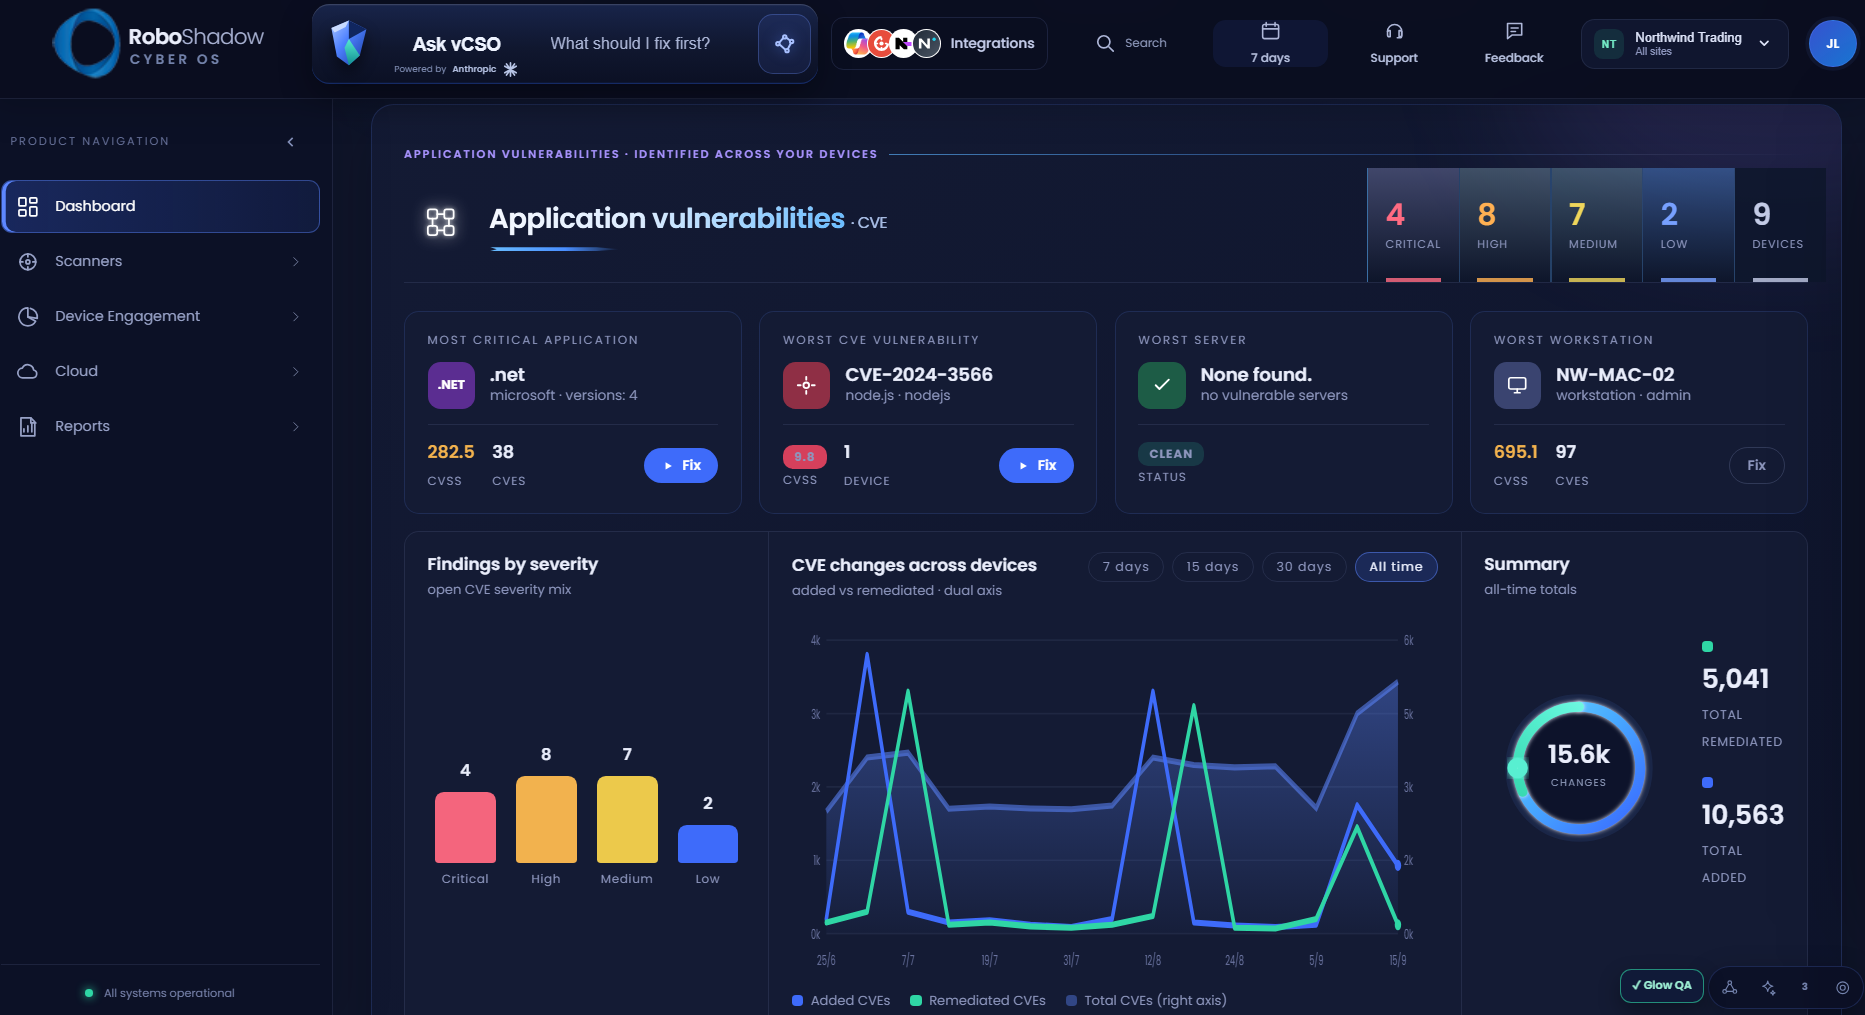The image size is (1865, 1015).
Task: Click the RoboShadow Cyber OS logo
Action: click(x=159, y=44)
